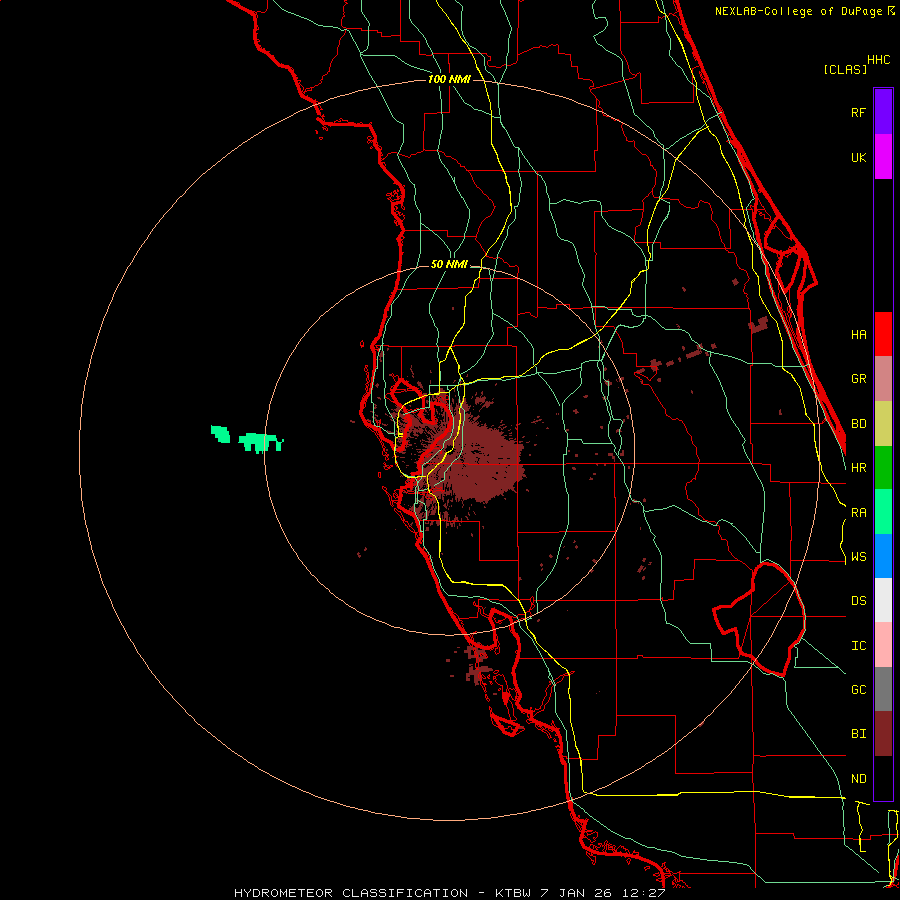Click the DS legend label

point(858,601)
